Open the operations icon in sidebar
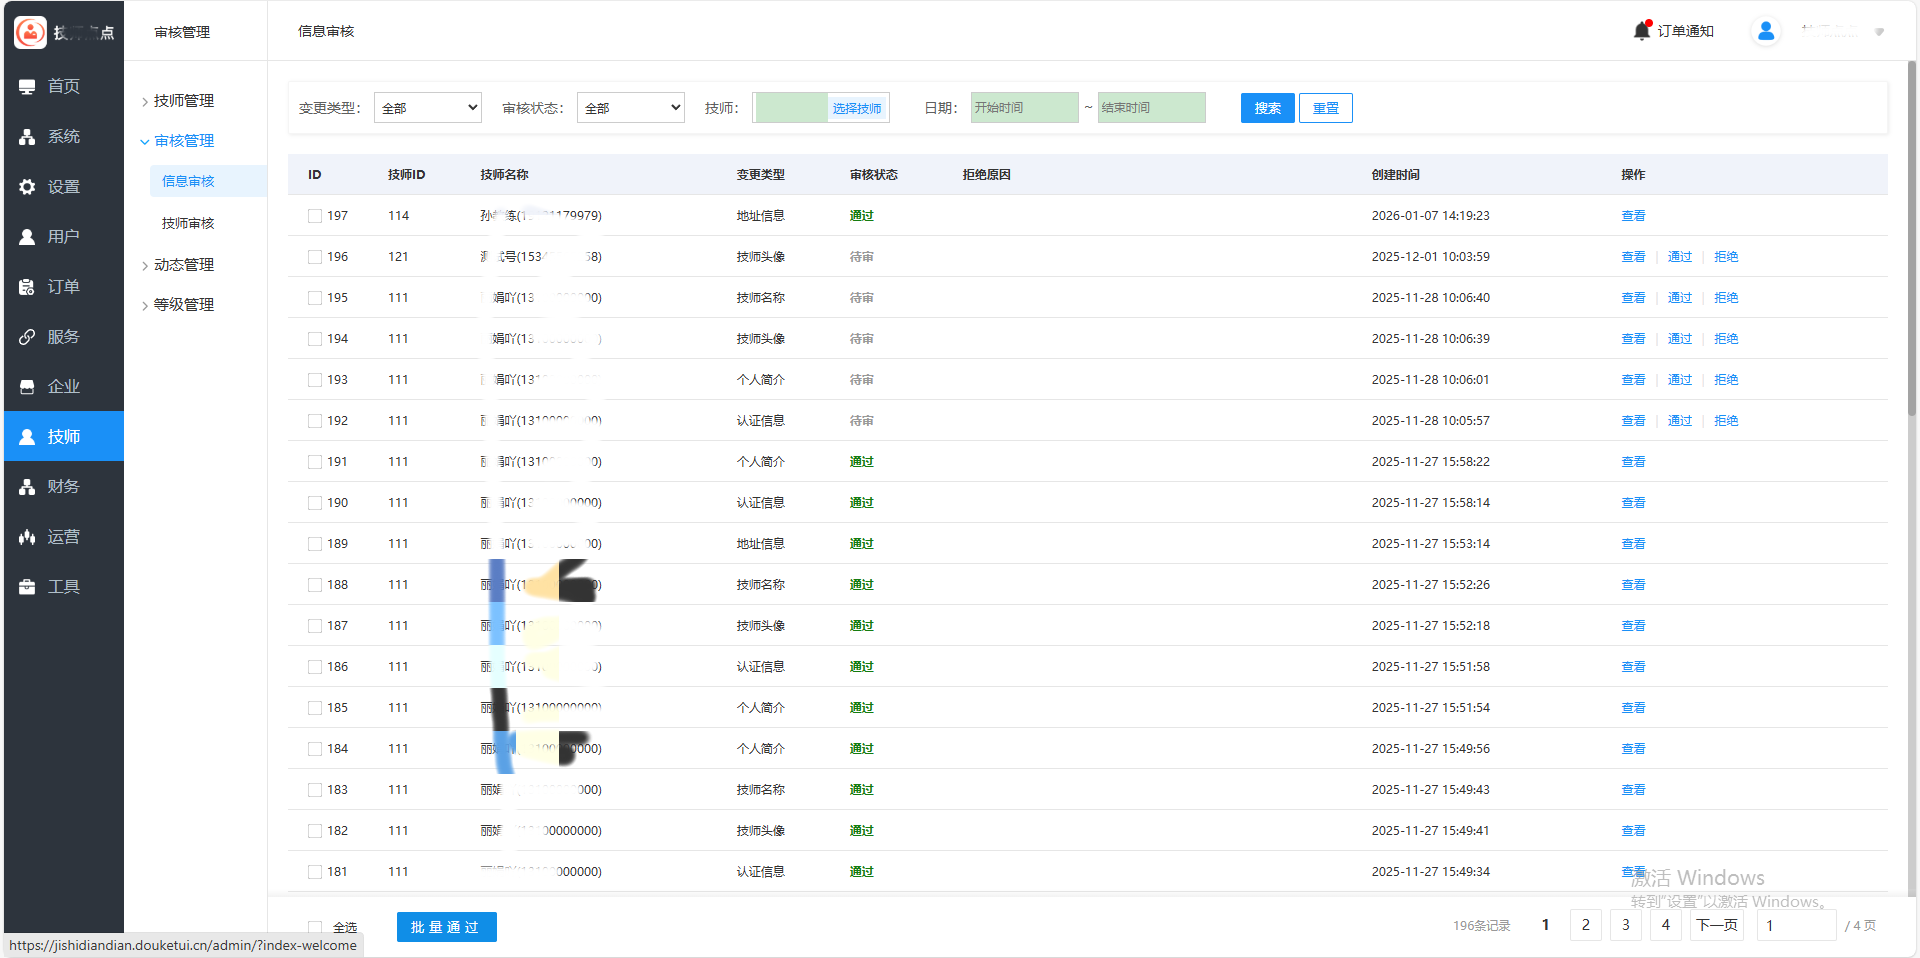 (x=27, y=537)
